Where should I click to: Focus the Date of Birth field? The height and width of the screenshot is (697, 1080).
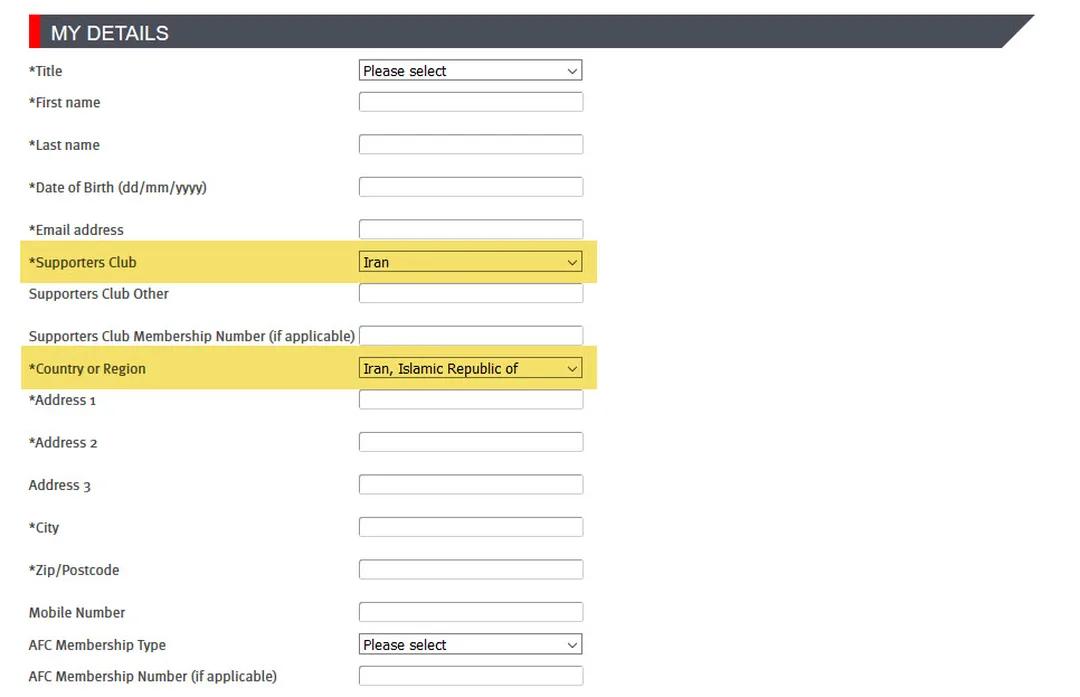(x=471, y=187)
